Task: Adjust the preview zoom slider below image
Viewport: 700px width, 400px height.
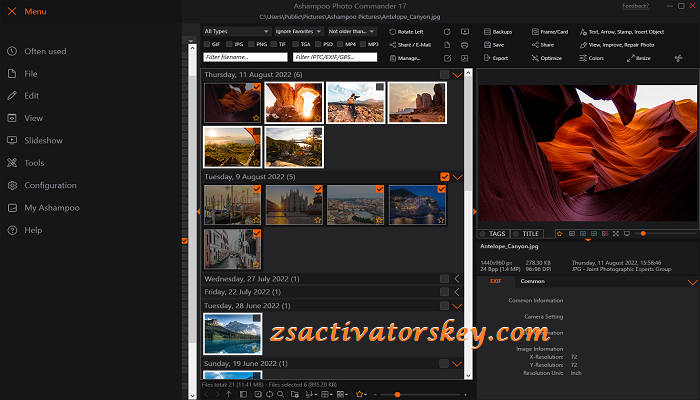Action: (x=643, y=233)
